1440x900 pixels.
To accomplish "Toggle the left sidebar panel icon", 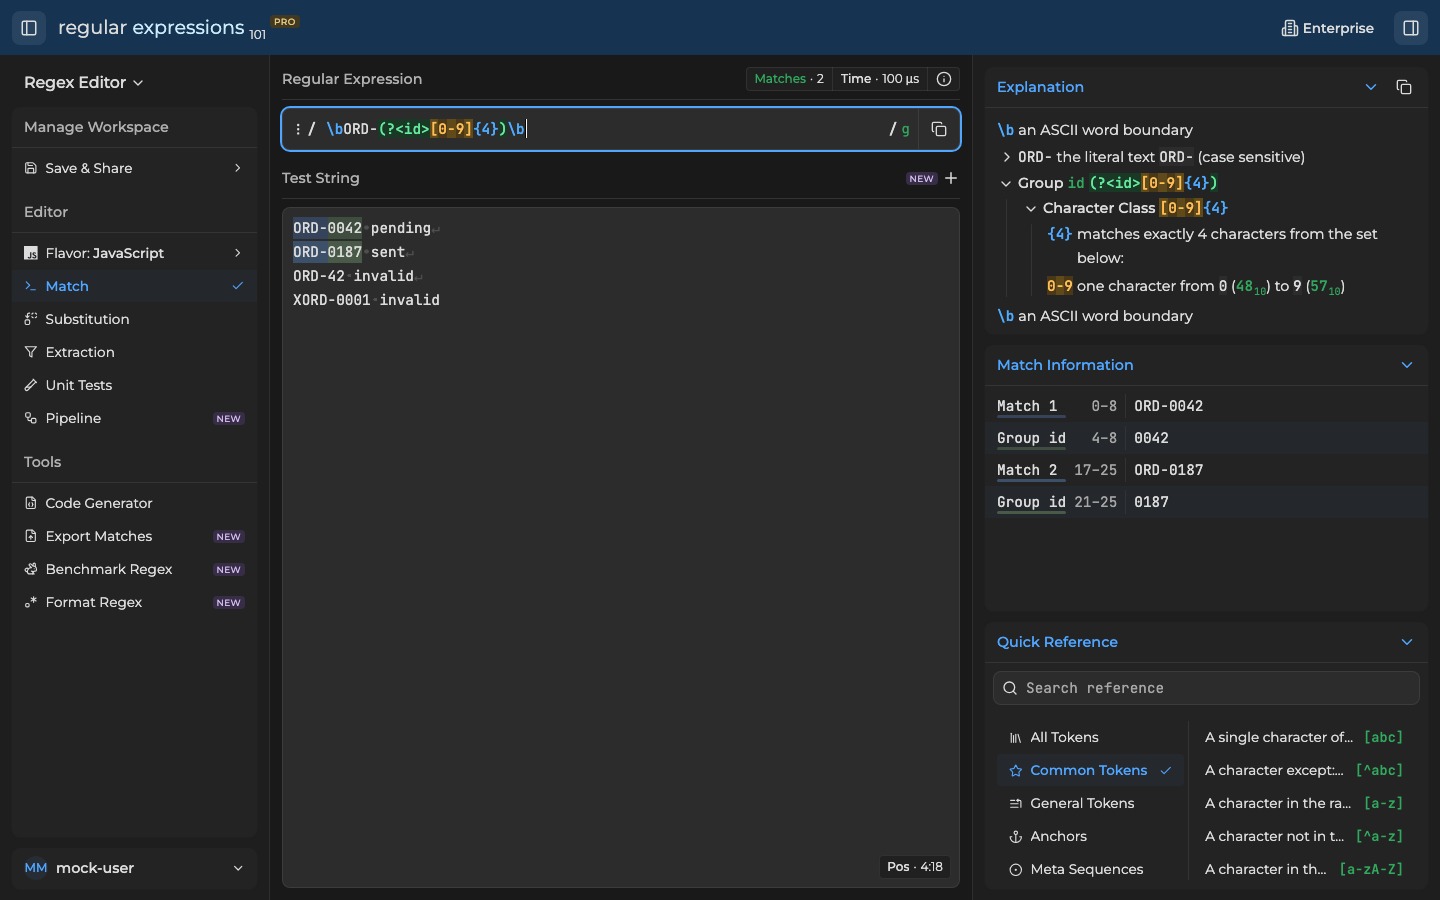I will click(x=29, y=28).
